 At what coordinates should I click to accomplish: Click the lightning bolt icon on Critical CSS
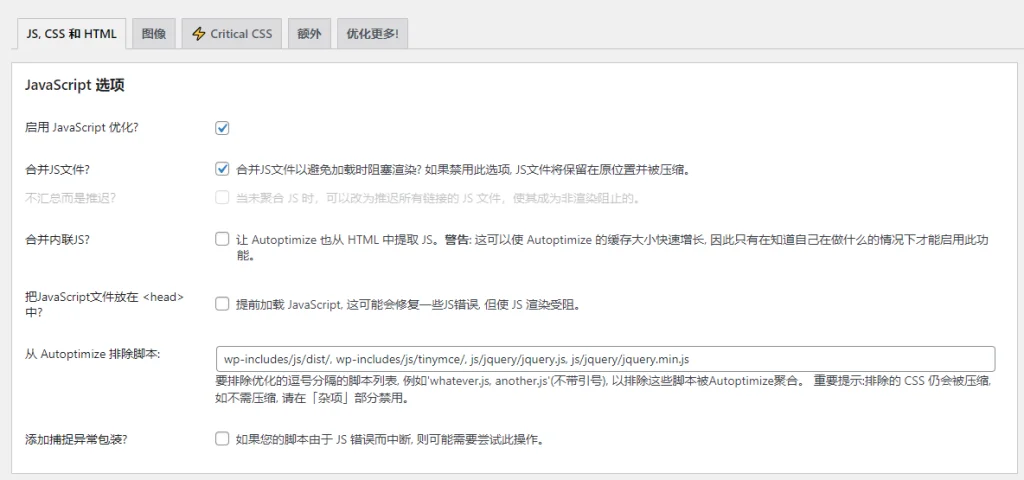(199, 34)
